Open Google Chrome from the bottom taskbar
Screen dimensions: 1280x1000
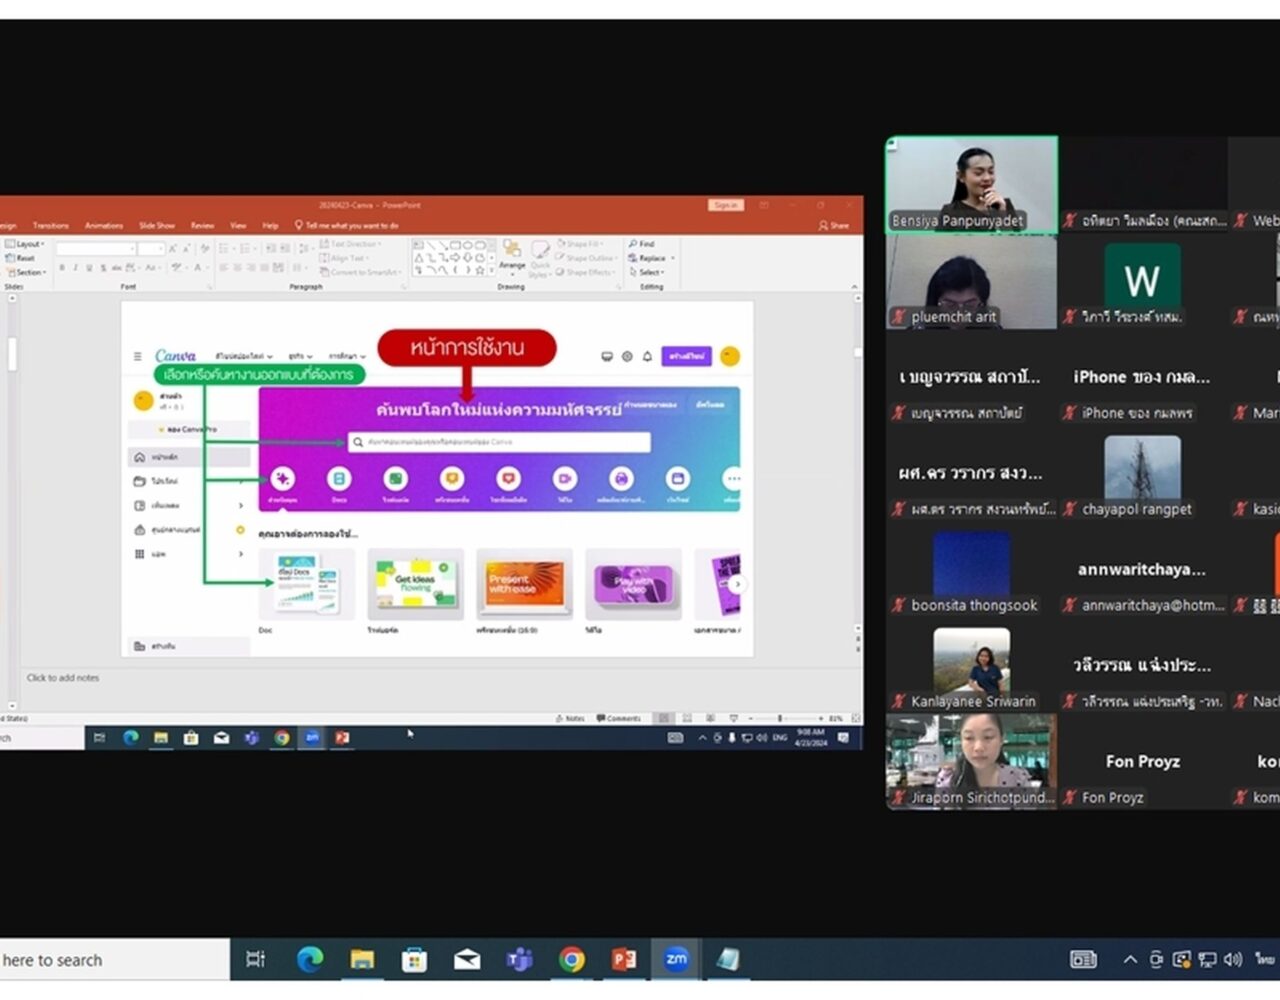point(572,960)
